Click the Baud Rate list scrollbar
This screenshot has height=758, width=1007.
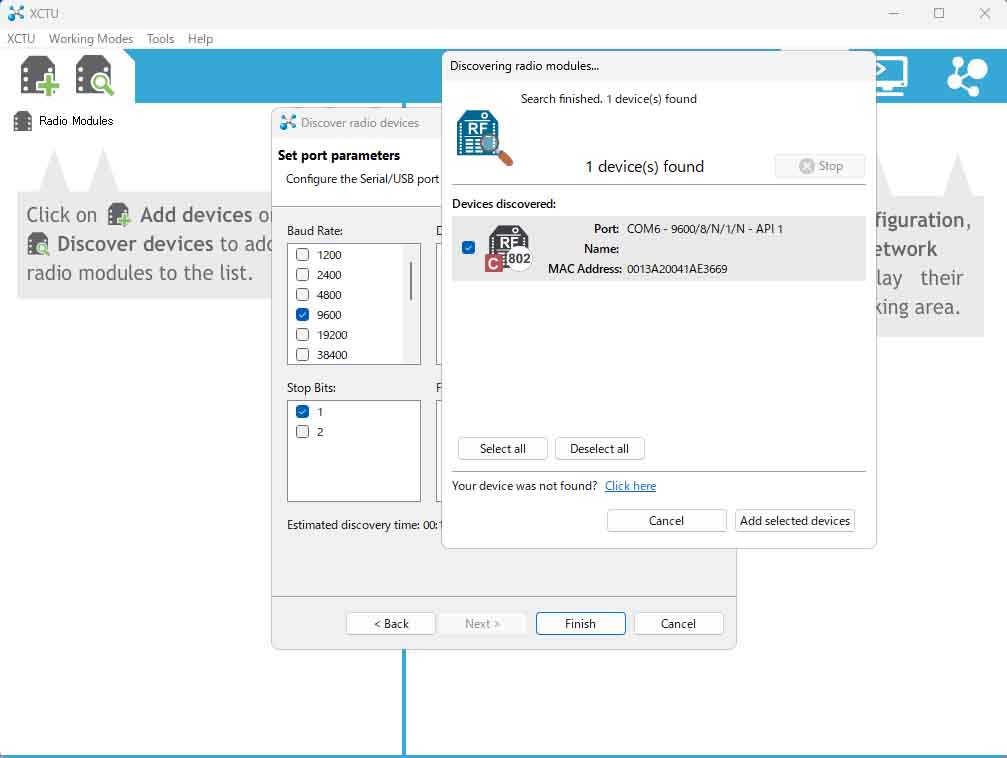pyautogui.click(x=411, y=280)
